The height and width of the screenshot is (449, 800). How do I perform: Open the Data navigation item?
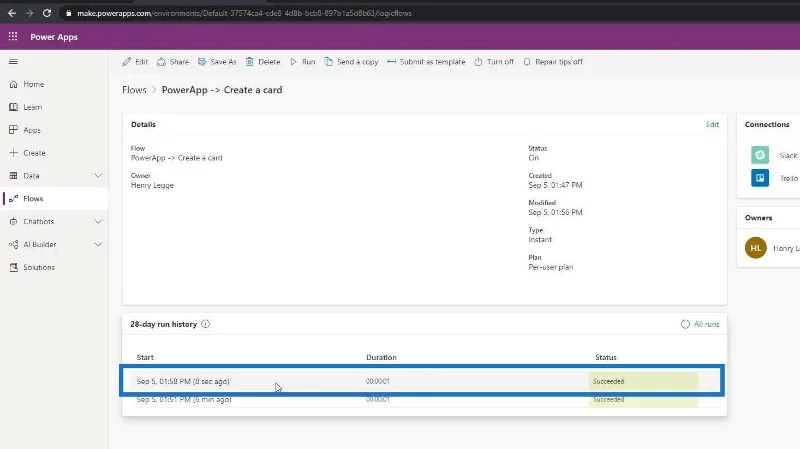pos(54,176)
